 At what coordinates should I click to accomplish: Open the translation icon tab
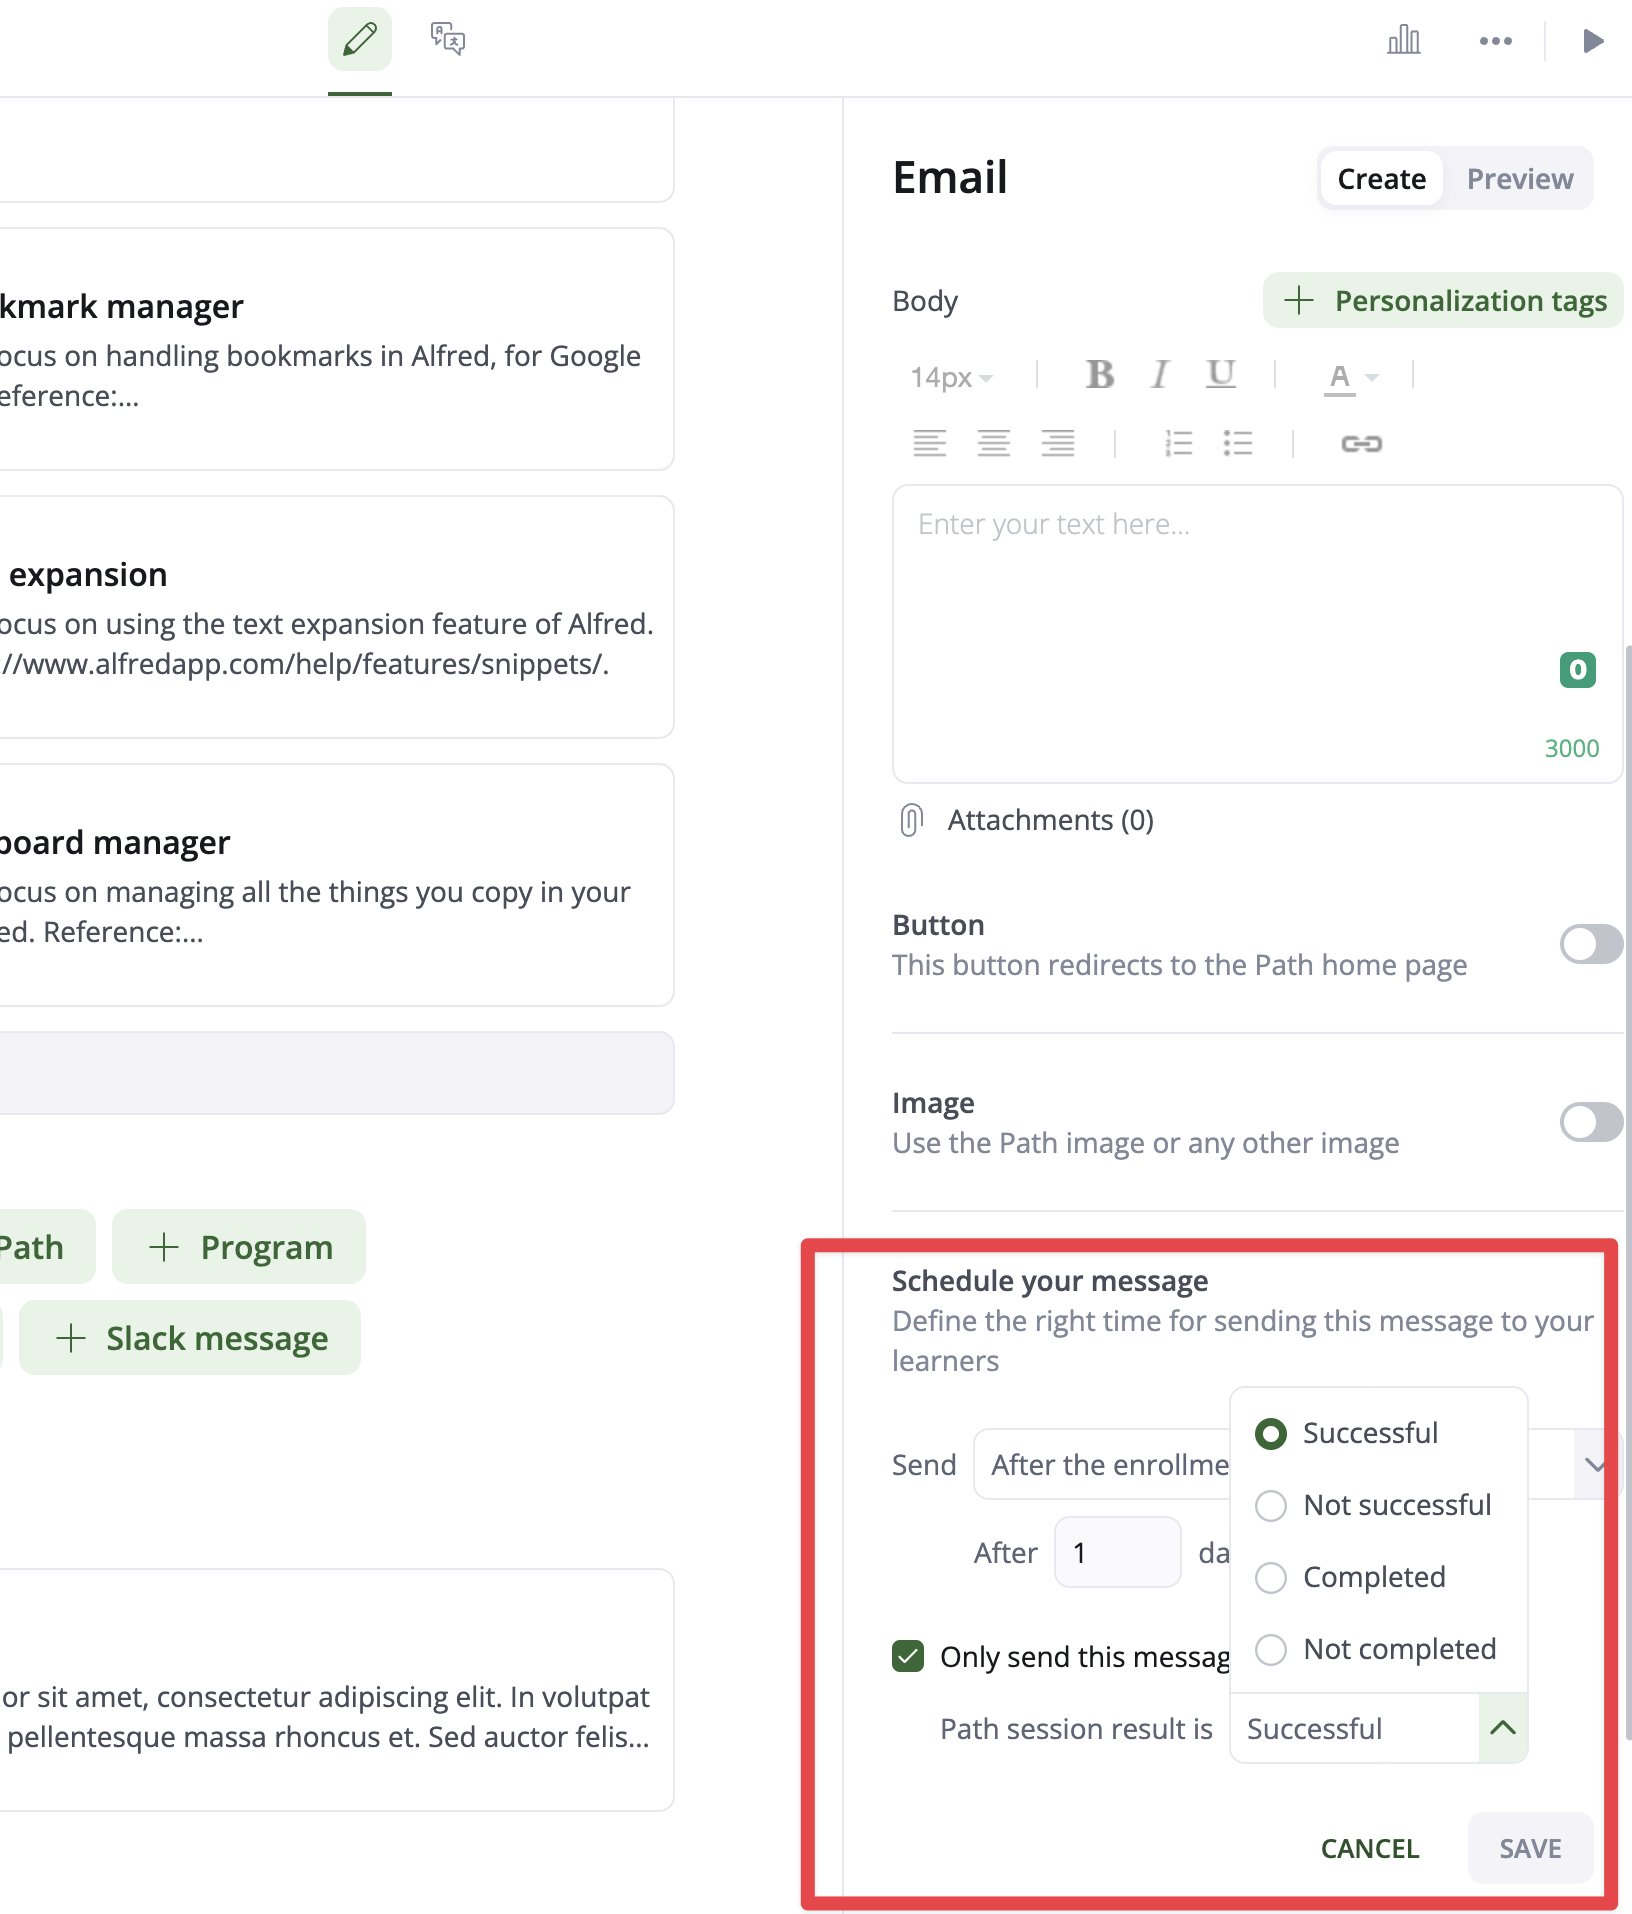pyautogui.click(x=447, y=40)
